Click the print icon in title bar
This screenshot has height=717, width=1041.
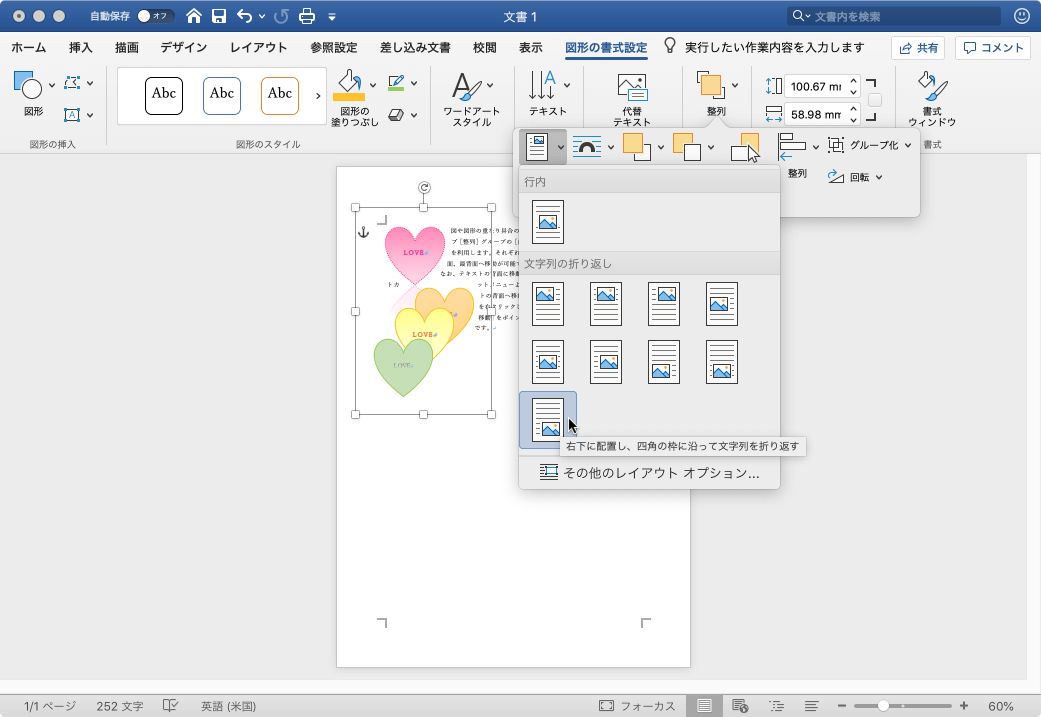(307, 16)
